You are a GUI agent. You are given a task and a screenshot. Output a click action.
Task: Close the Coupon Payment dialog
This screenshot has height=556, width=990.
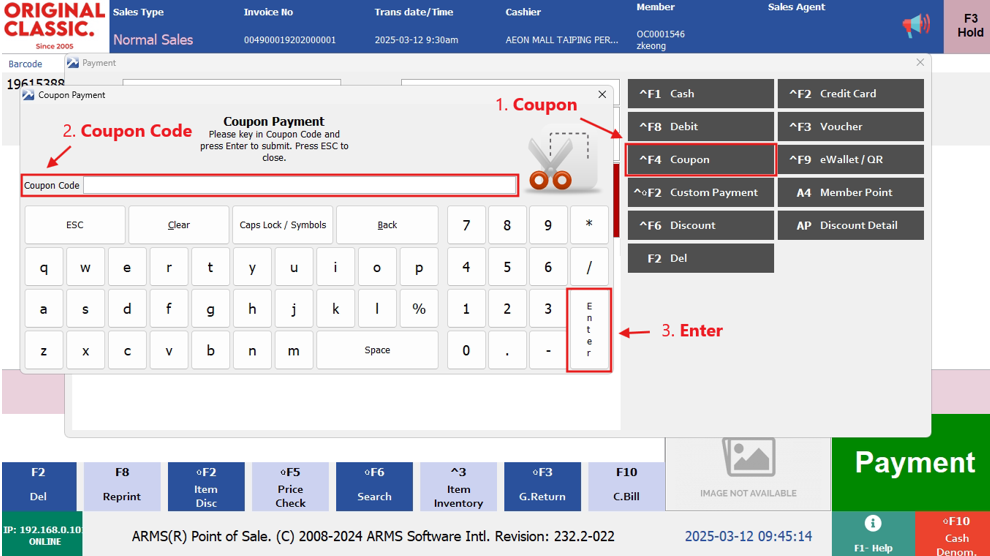(602, 95)
